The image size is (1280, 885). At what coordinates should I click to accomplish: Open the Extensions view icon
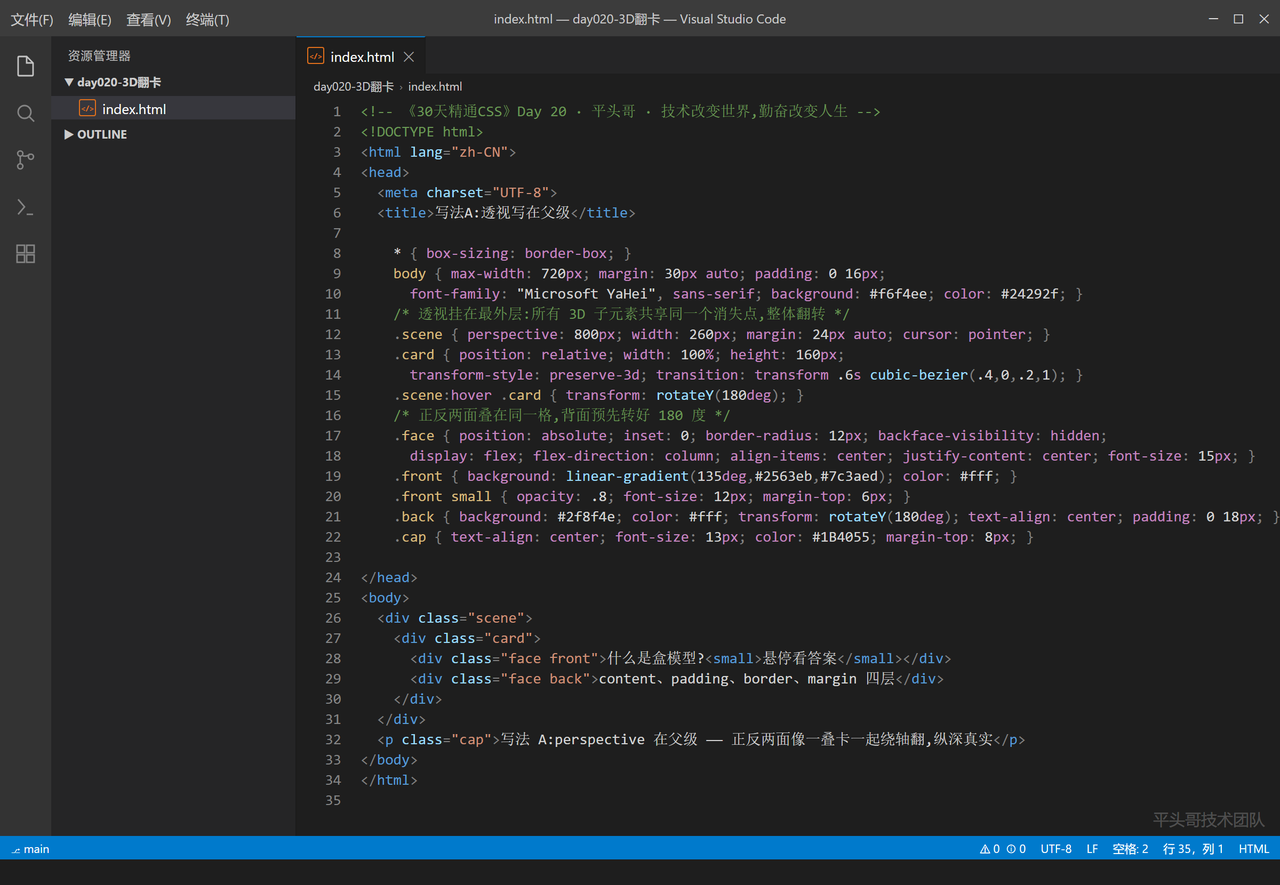point(26,254)
